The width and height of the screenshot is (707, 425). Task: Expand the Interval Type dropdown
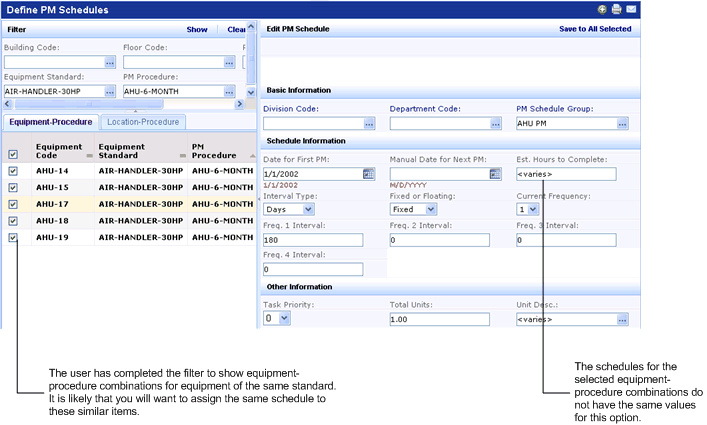click(x=289, y=210)
